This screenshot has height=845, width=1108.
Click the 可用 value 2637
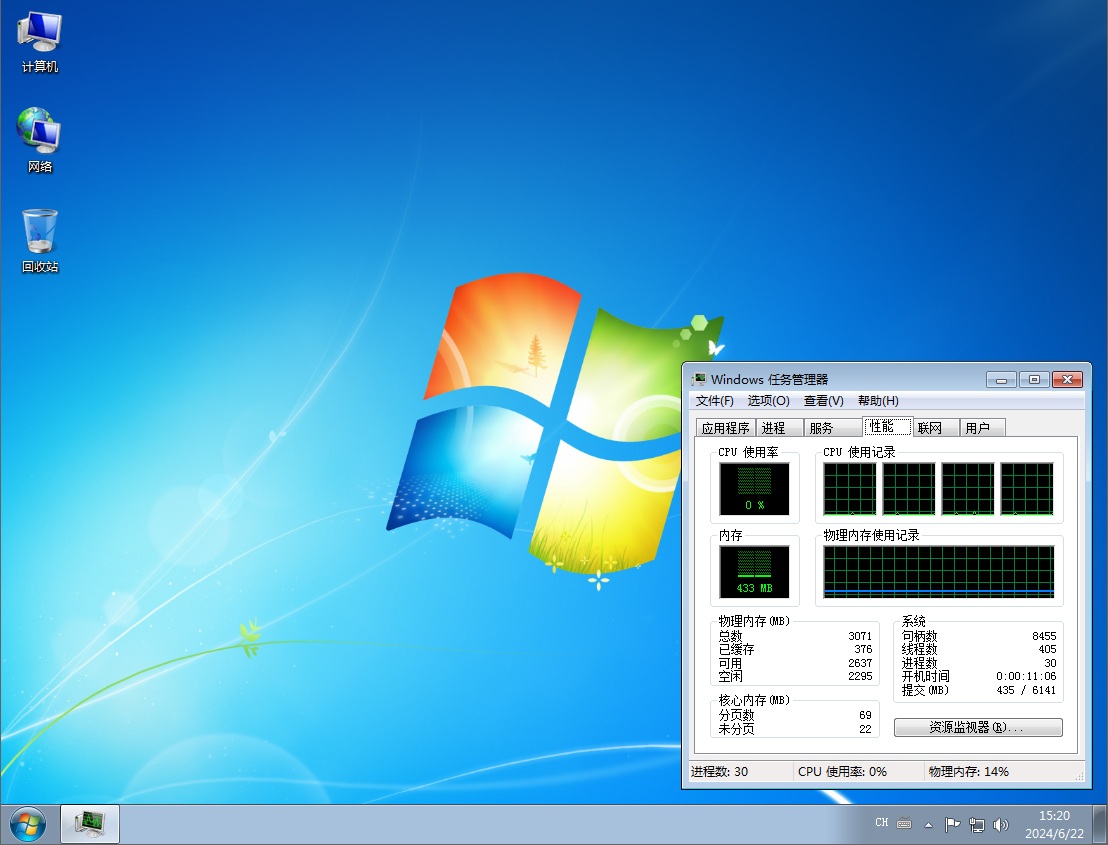[x=860, y=663]
